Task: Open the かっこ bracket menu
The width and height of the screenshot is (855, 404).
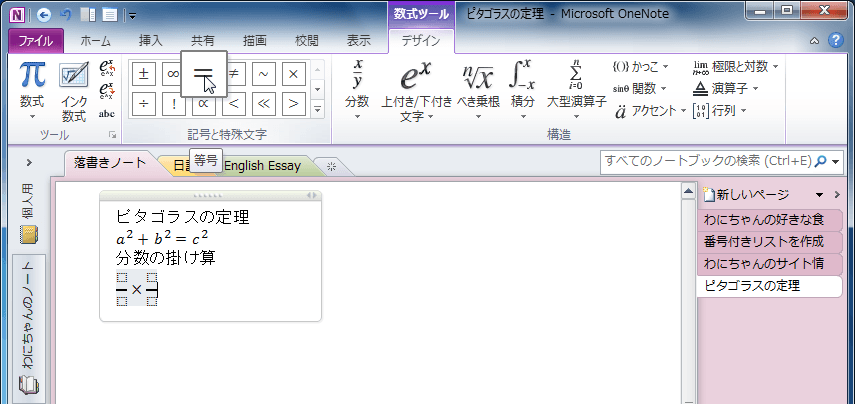Action: [641, 67]
